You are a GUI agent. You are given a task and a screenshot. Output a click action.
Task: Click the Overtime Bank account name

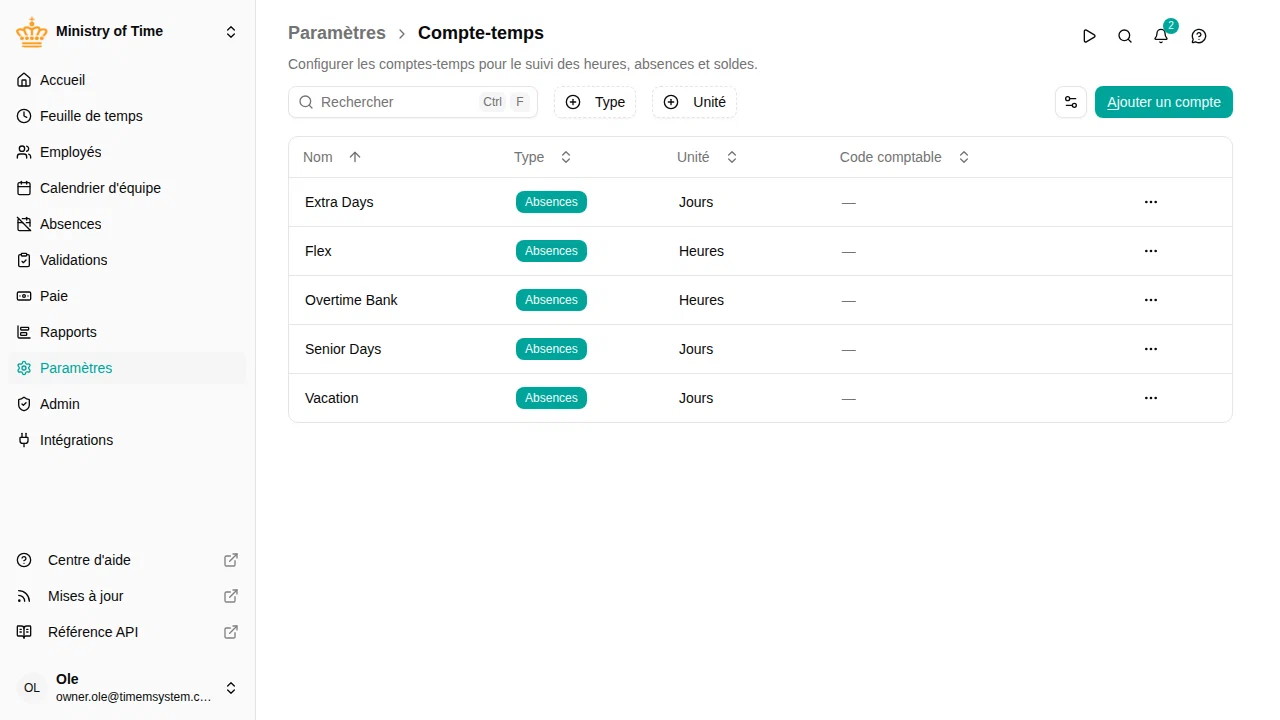click(351, 300)
